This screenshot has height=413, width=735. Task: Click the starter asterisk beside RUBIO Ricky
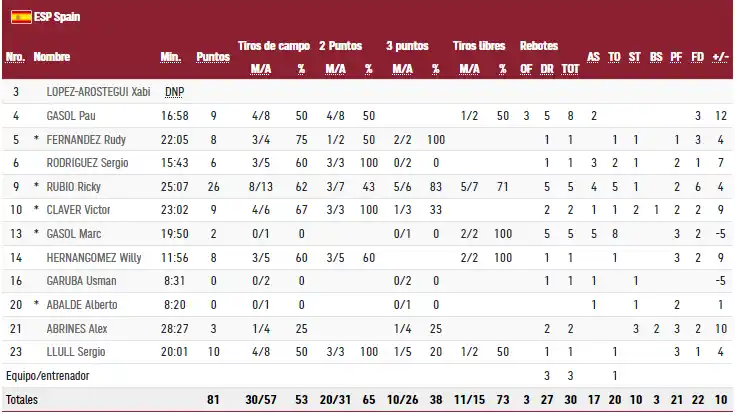click(37, 187)
